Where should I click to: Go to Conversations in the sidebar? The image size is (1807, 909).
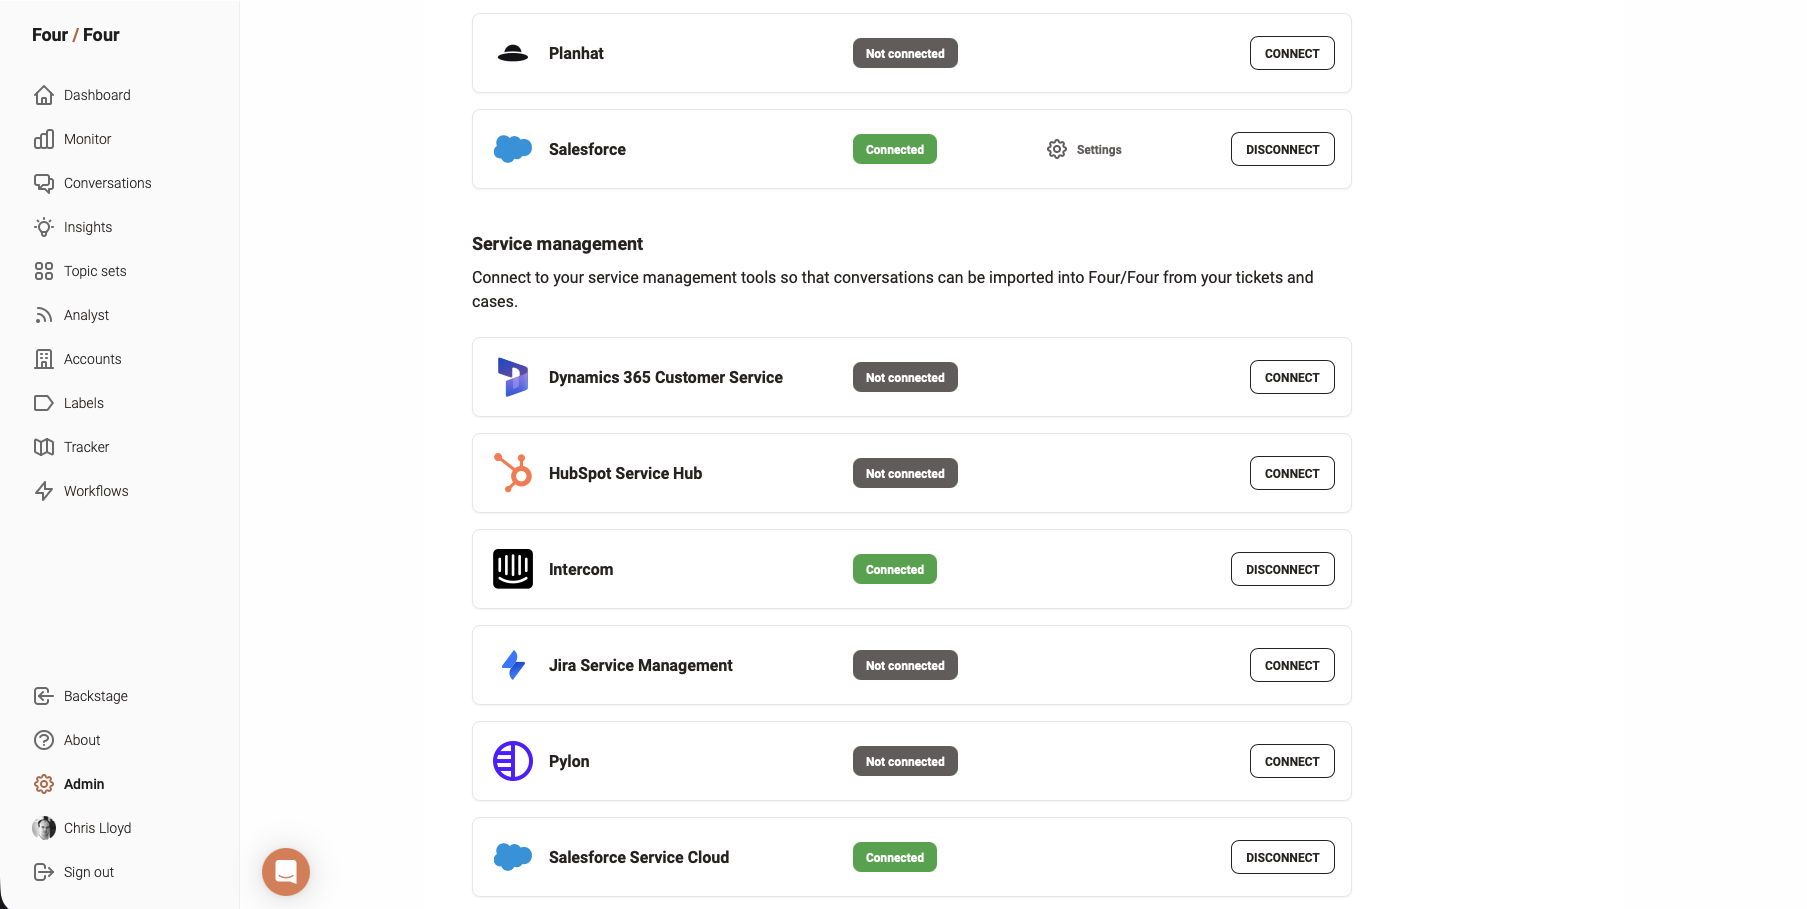pyautogui.click(x=107, y=183)
